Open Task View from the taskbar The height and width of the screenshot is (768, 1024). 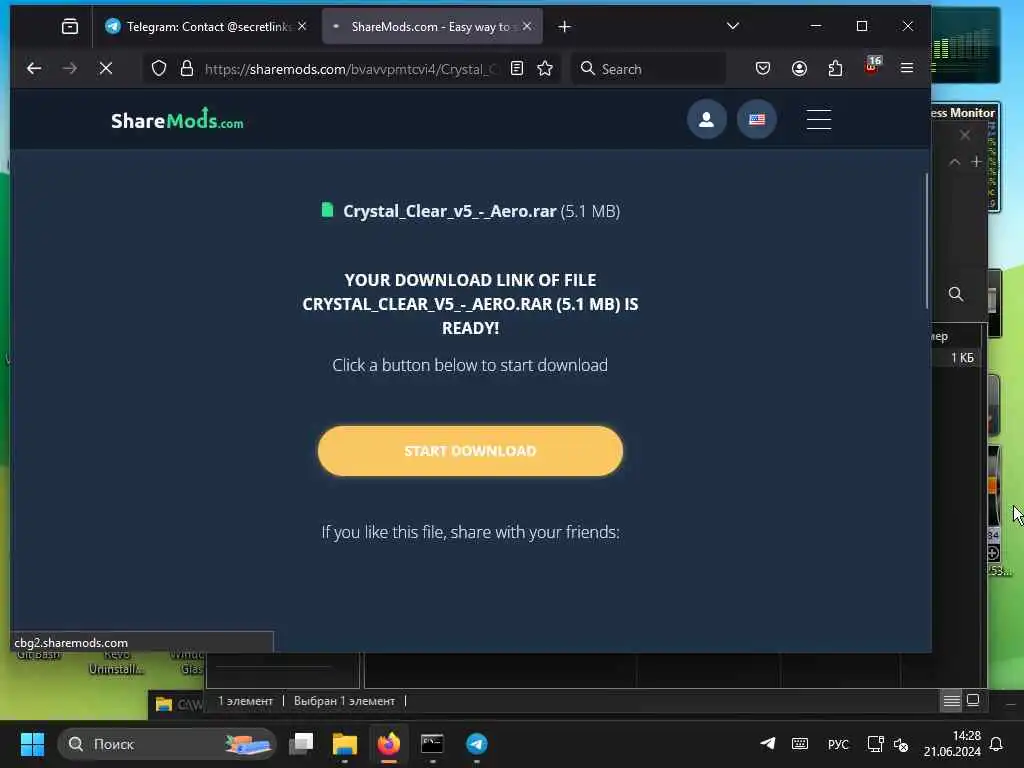(x=302, y=744)
